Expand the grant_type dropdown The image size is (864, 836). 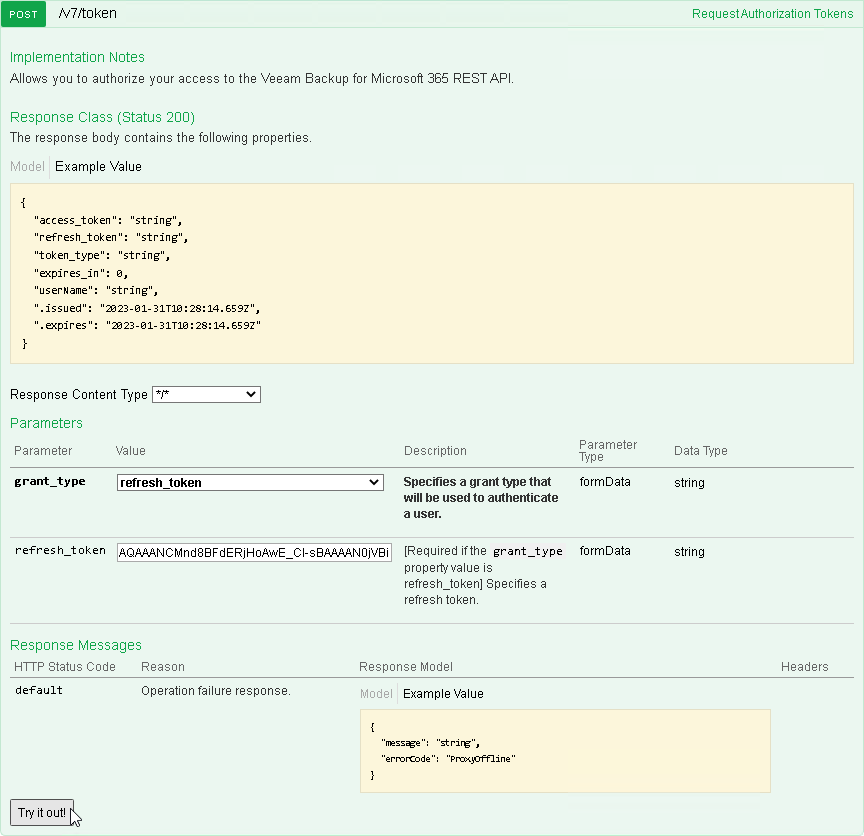point(250,483)
